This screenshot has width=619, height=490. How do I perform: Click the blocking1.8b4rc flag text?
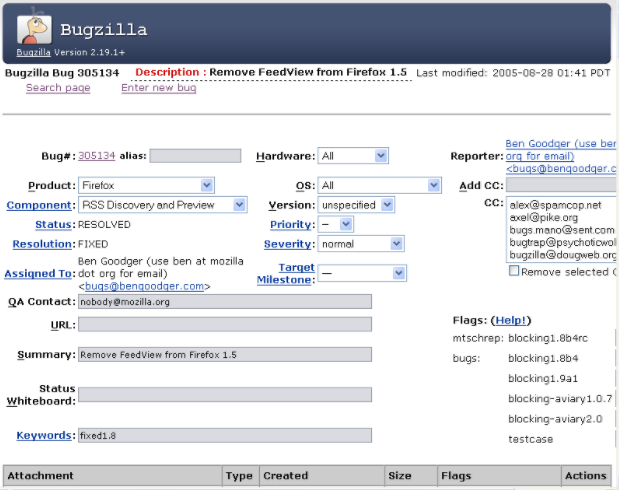(548, 338)
